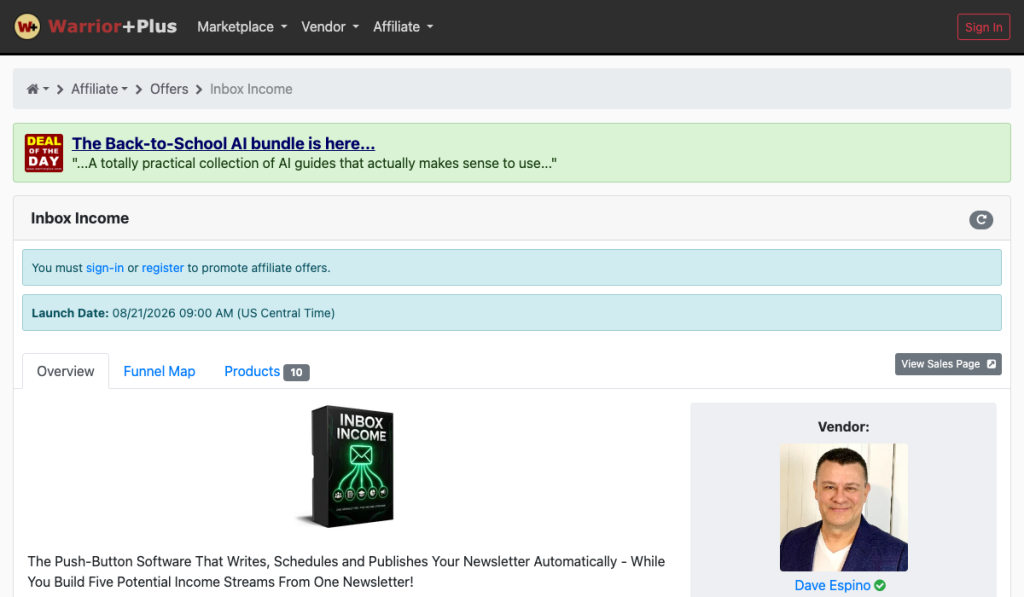Expand the Vendor navigation menu

(x=330, y=27)
